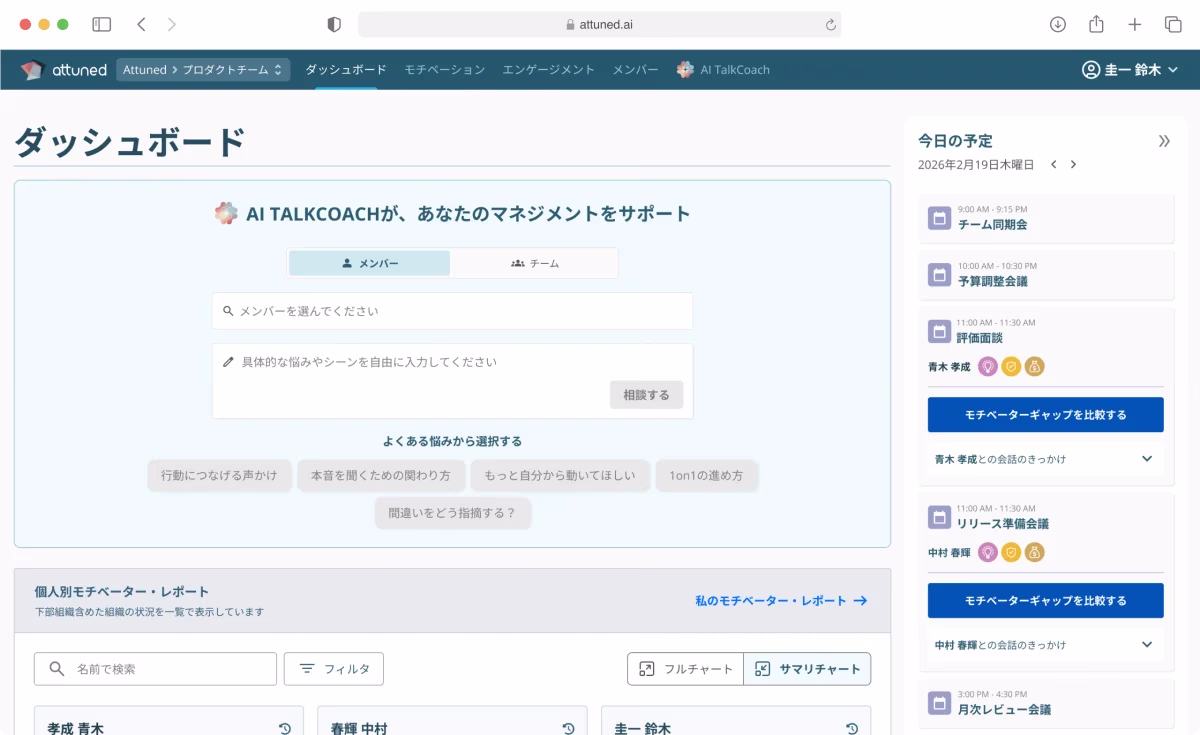Viewport: 1200px width, 735px height.
Task: Open the エンゲージメント navigation tab
Action: click(548, 69)
